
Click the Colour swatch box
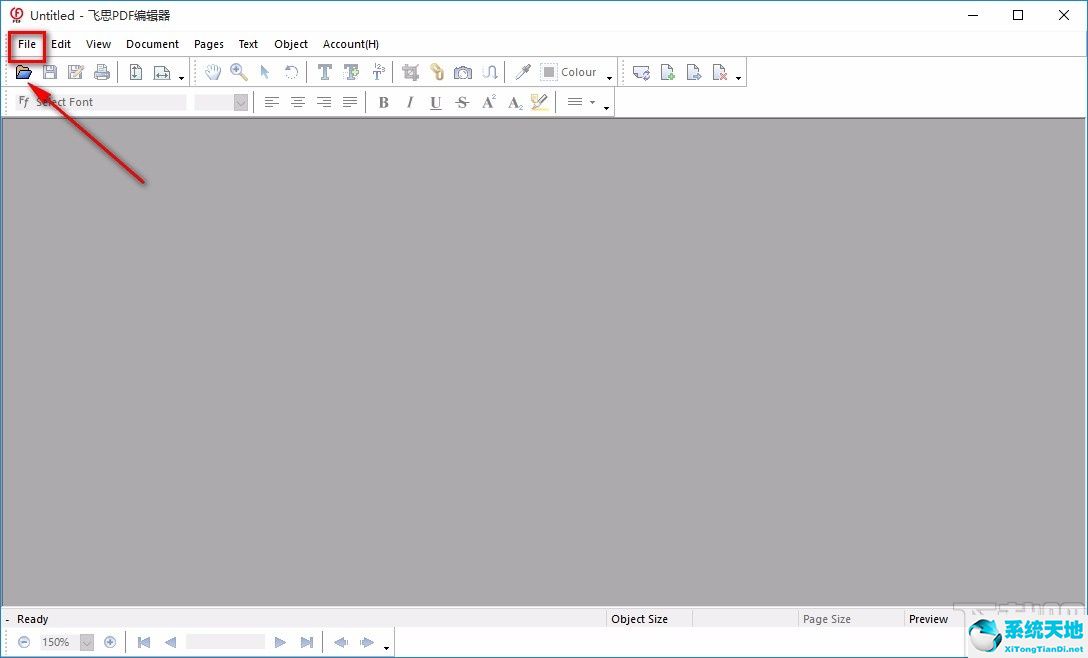pos(549,72)
